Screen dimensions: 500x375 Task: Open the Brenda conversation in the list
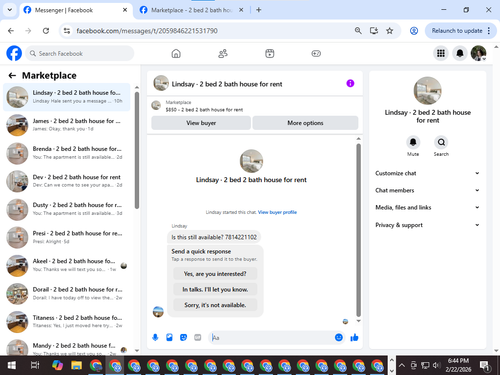pyautogui.click(x=67, y=153)
